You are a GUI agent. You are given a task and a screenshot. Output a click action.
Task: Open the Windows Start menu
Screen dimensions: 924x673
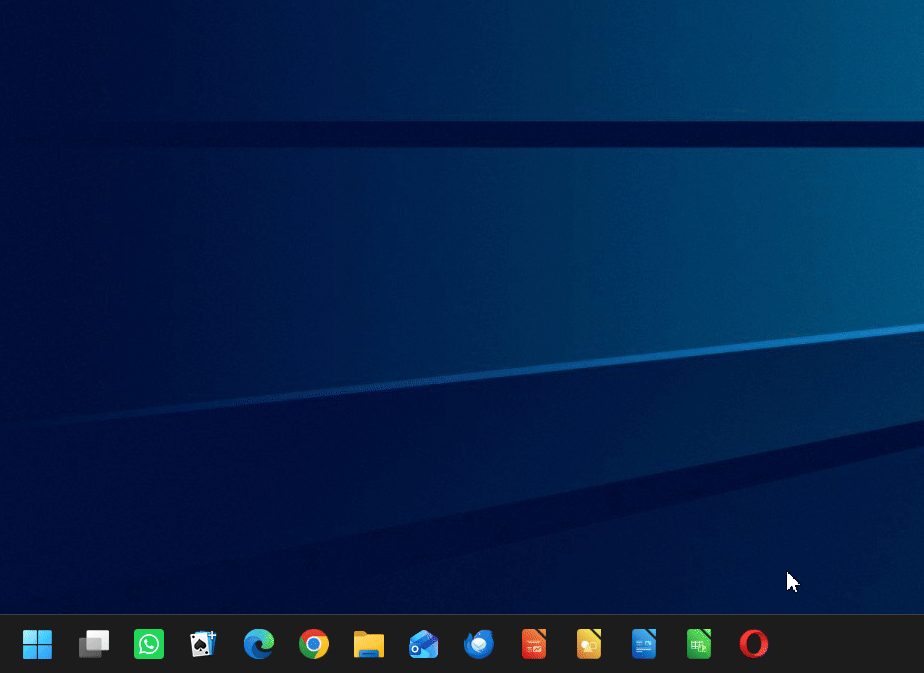tap(37, 644)
